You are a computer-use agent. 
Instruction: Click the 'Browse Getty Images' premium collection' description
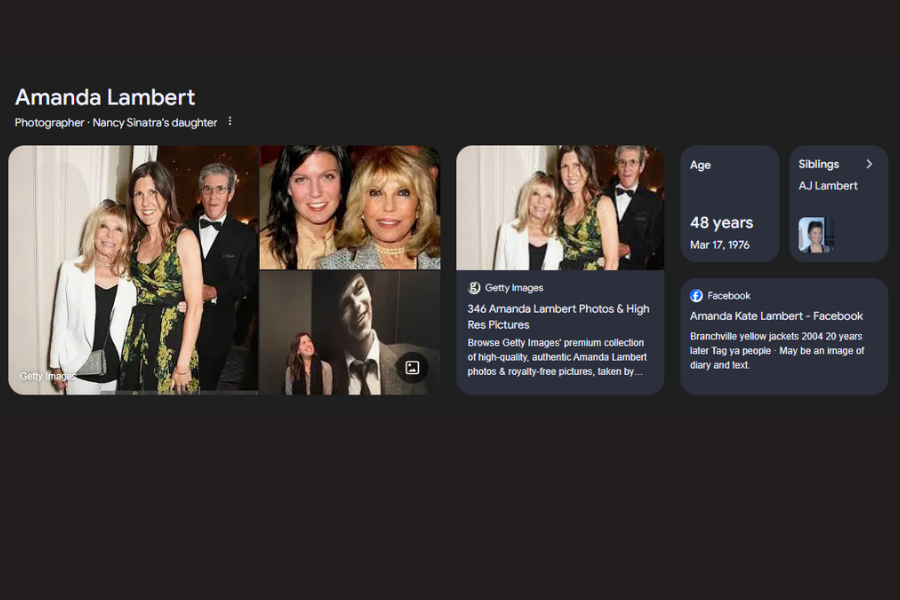click(x=557, y=357)
